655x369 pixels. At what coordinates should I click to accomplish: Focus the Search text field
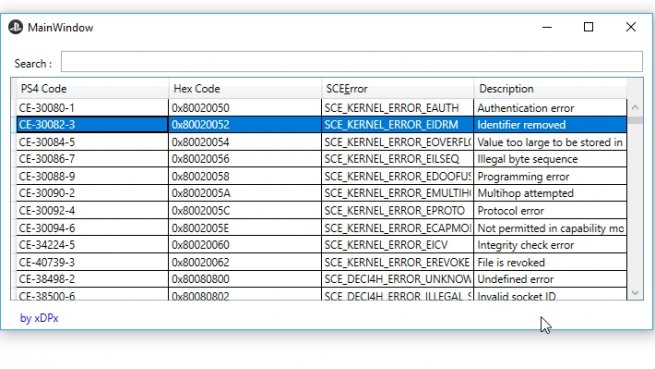[351, 61]
